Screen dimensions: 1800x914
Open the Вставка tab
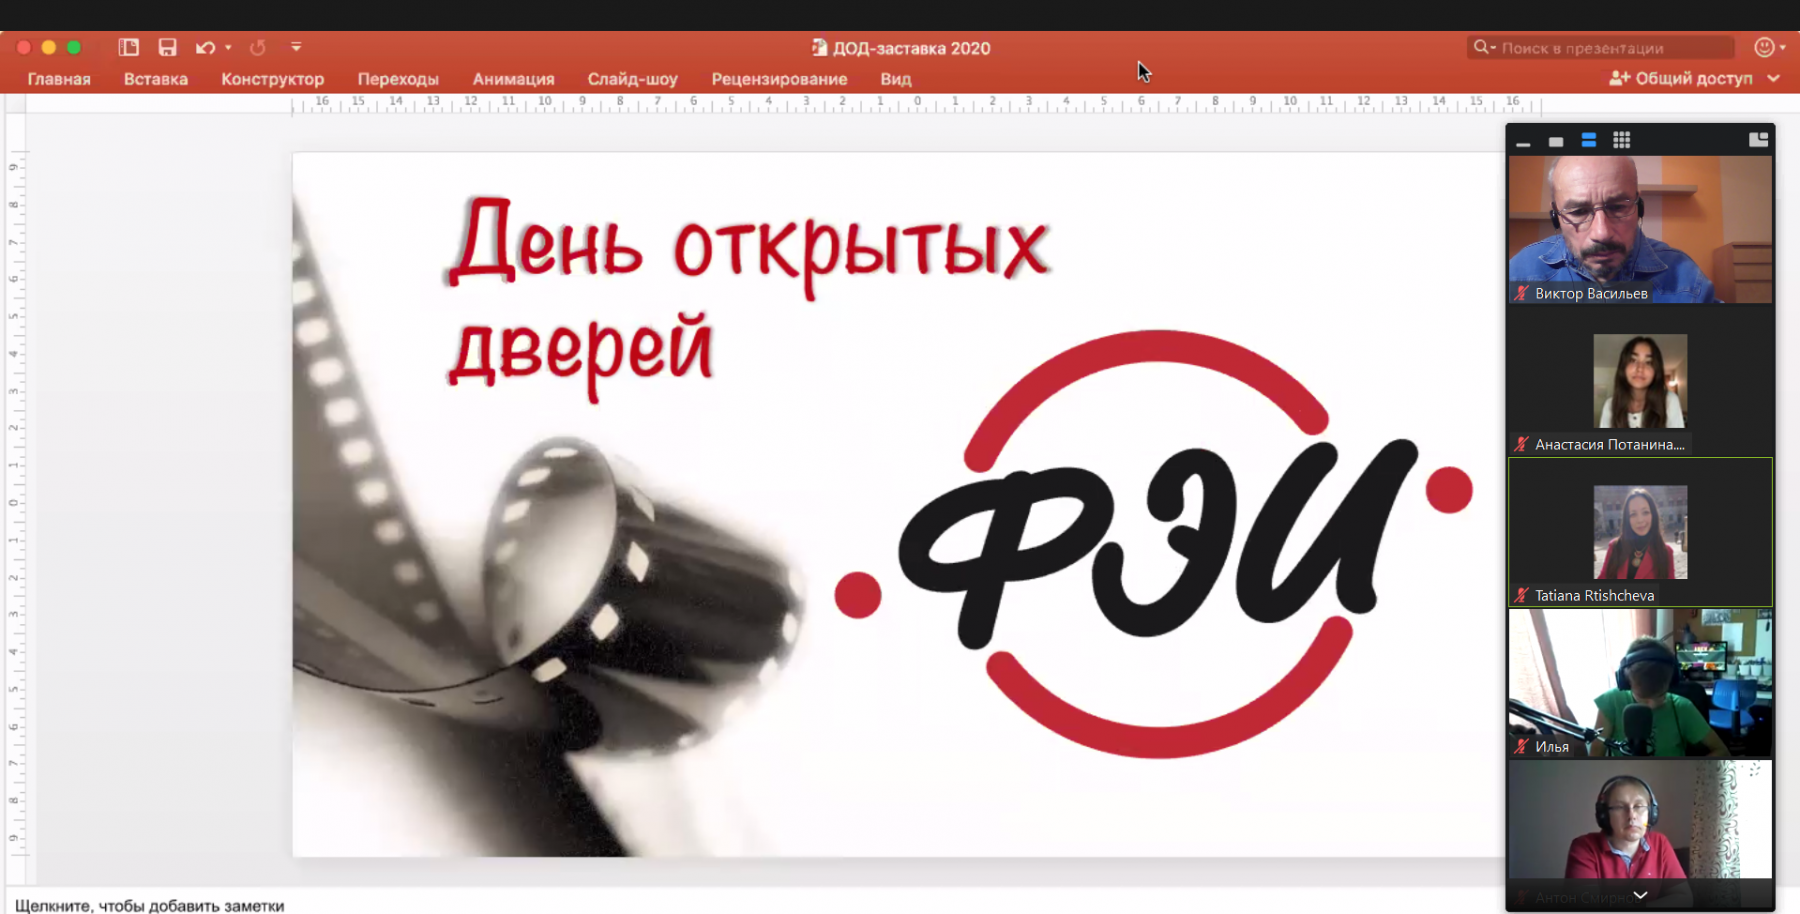[x=156, y=79]
